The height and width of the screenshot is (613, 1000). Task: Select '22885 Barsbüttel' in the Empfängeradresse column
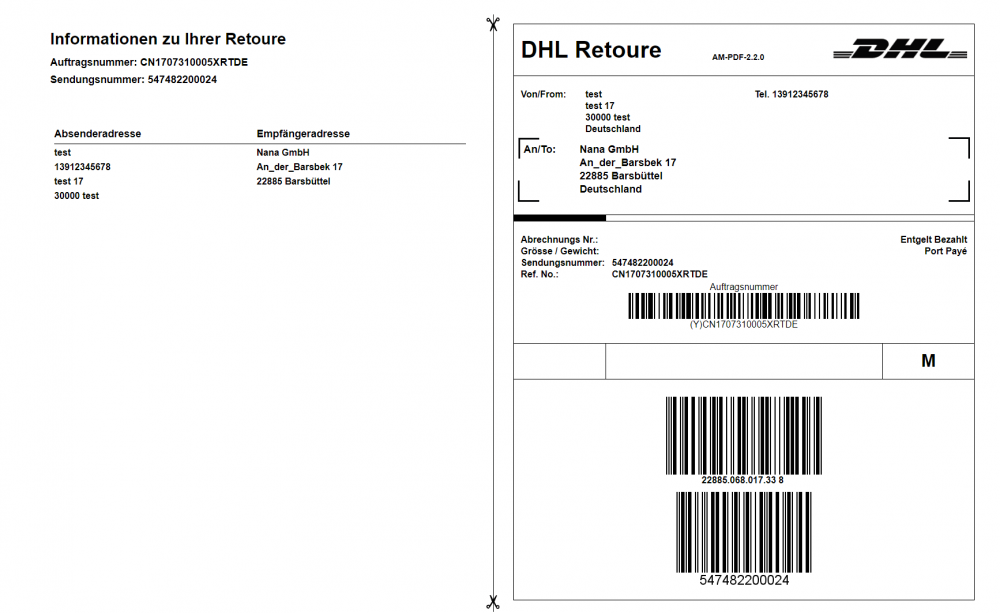(x=293, y=181)
